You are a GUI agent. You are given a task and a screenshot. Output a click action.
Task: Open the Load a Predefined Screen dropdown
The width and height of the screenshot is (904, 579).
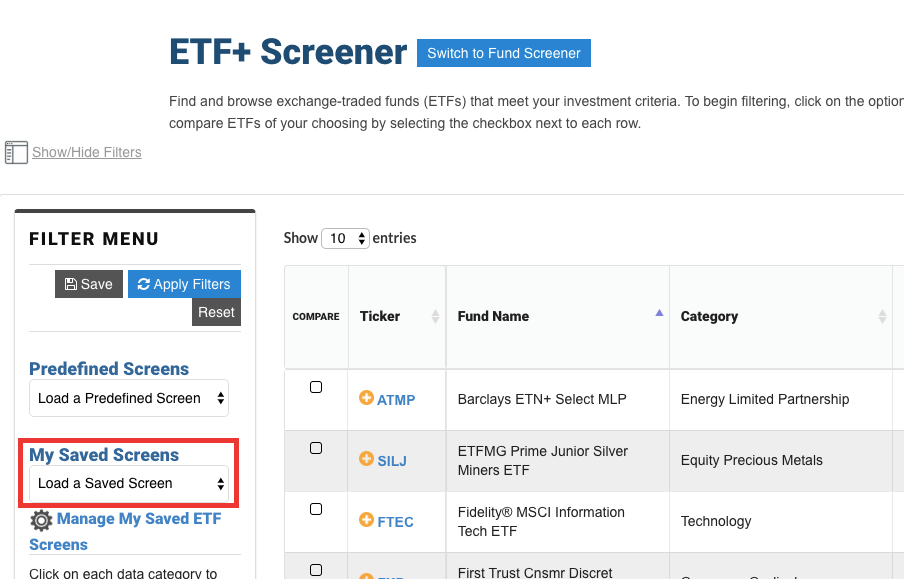point(129,398)
